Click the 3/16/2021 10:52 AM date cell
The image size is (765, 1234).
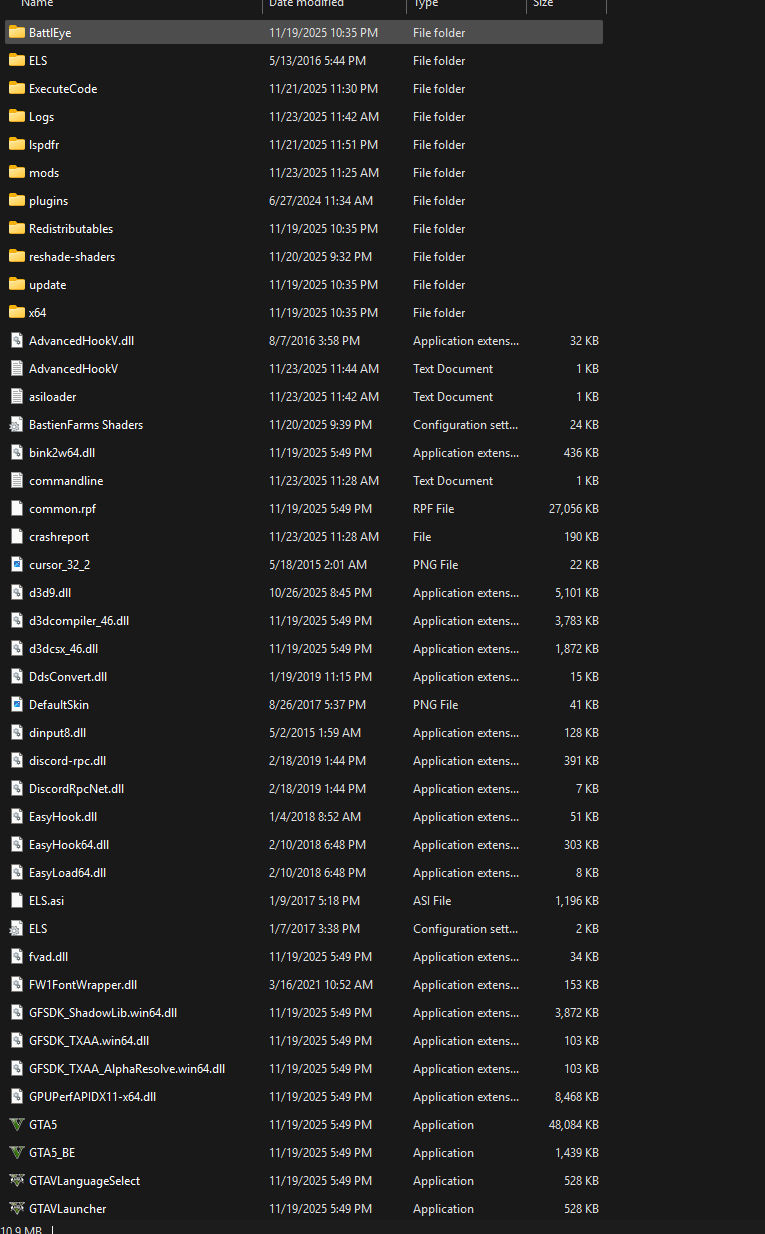tap(321, 985)
